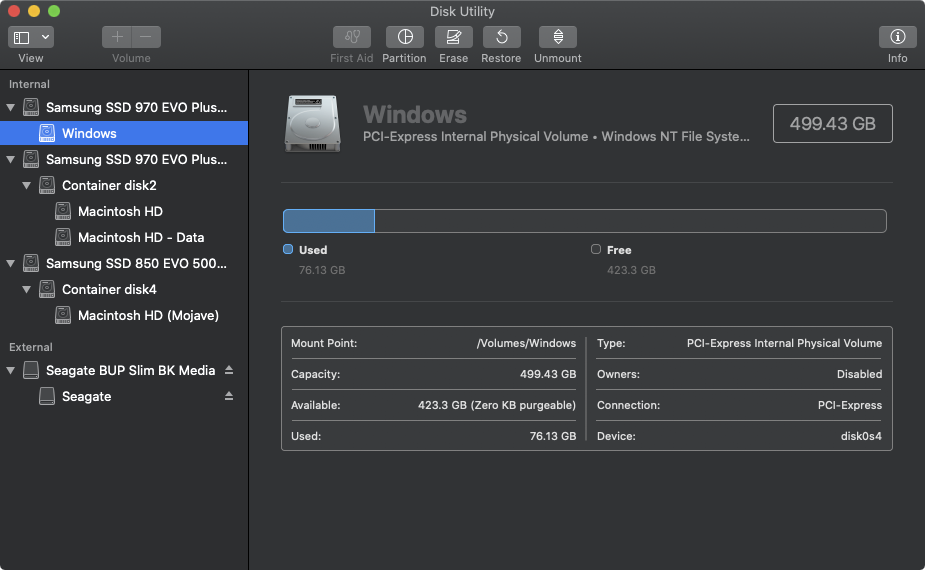This screenshot has width=925, height=570.
Task: Click the disk0s4 device value
Action: (x=861, y=436)
